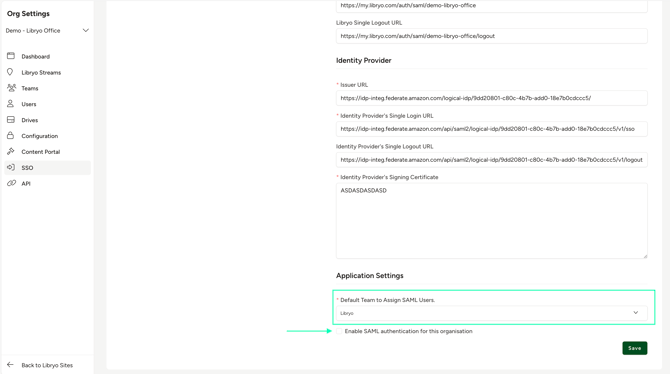Click the demo-libryo-office SAML URL field
Viewport: 670px width, 374px height.
point(491,6)
